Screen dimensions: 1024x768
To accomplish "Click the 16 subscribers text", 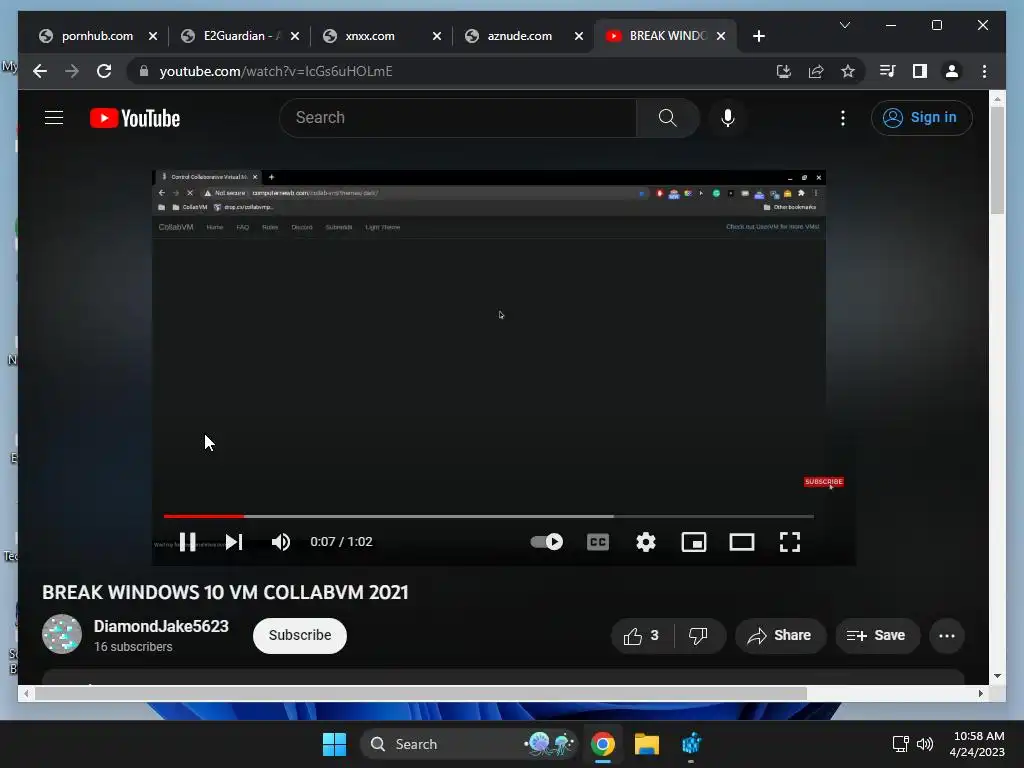I will (133, 647).
